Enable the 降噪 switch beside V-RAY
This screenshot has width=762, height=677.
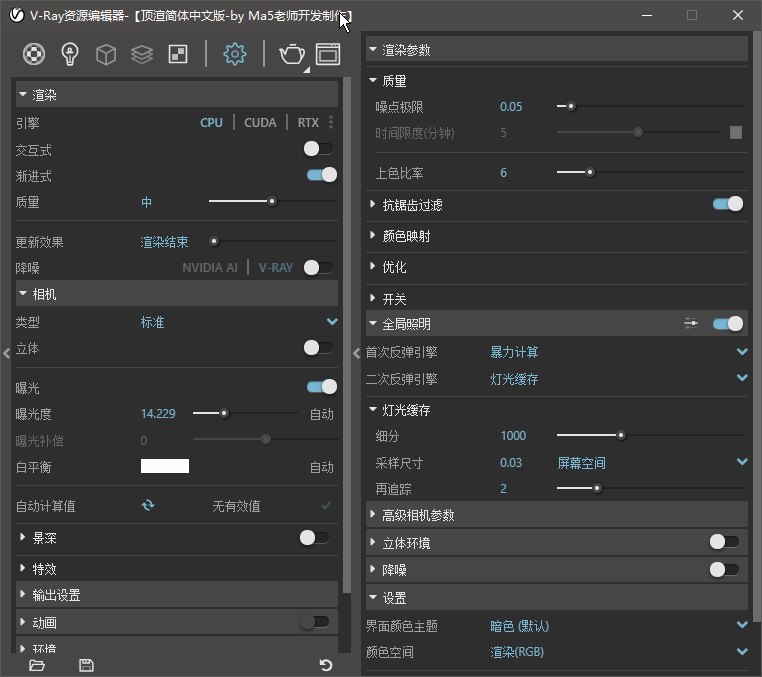click(319, 267)
